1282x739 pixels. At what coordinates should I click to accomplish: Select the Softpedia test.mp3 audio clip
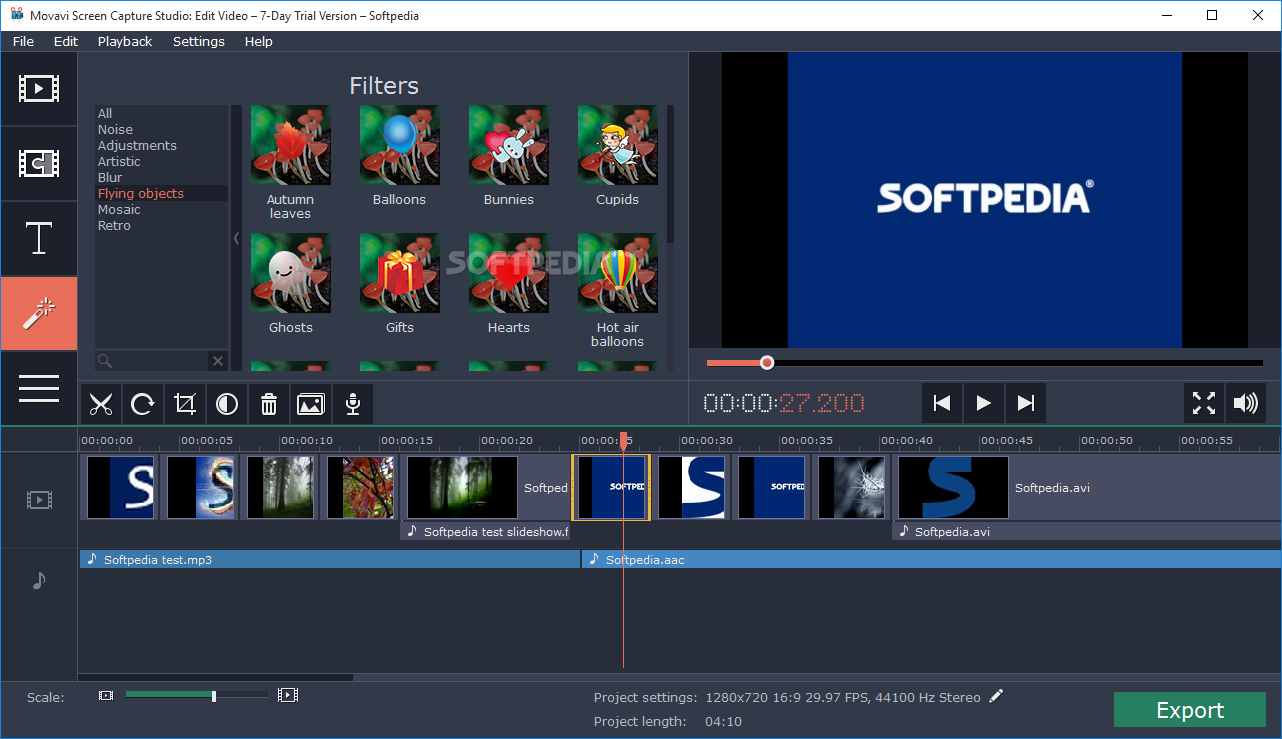[330, 559]
